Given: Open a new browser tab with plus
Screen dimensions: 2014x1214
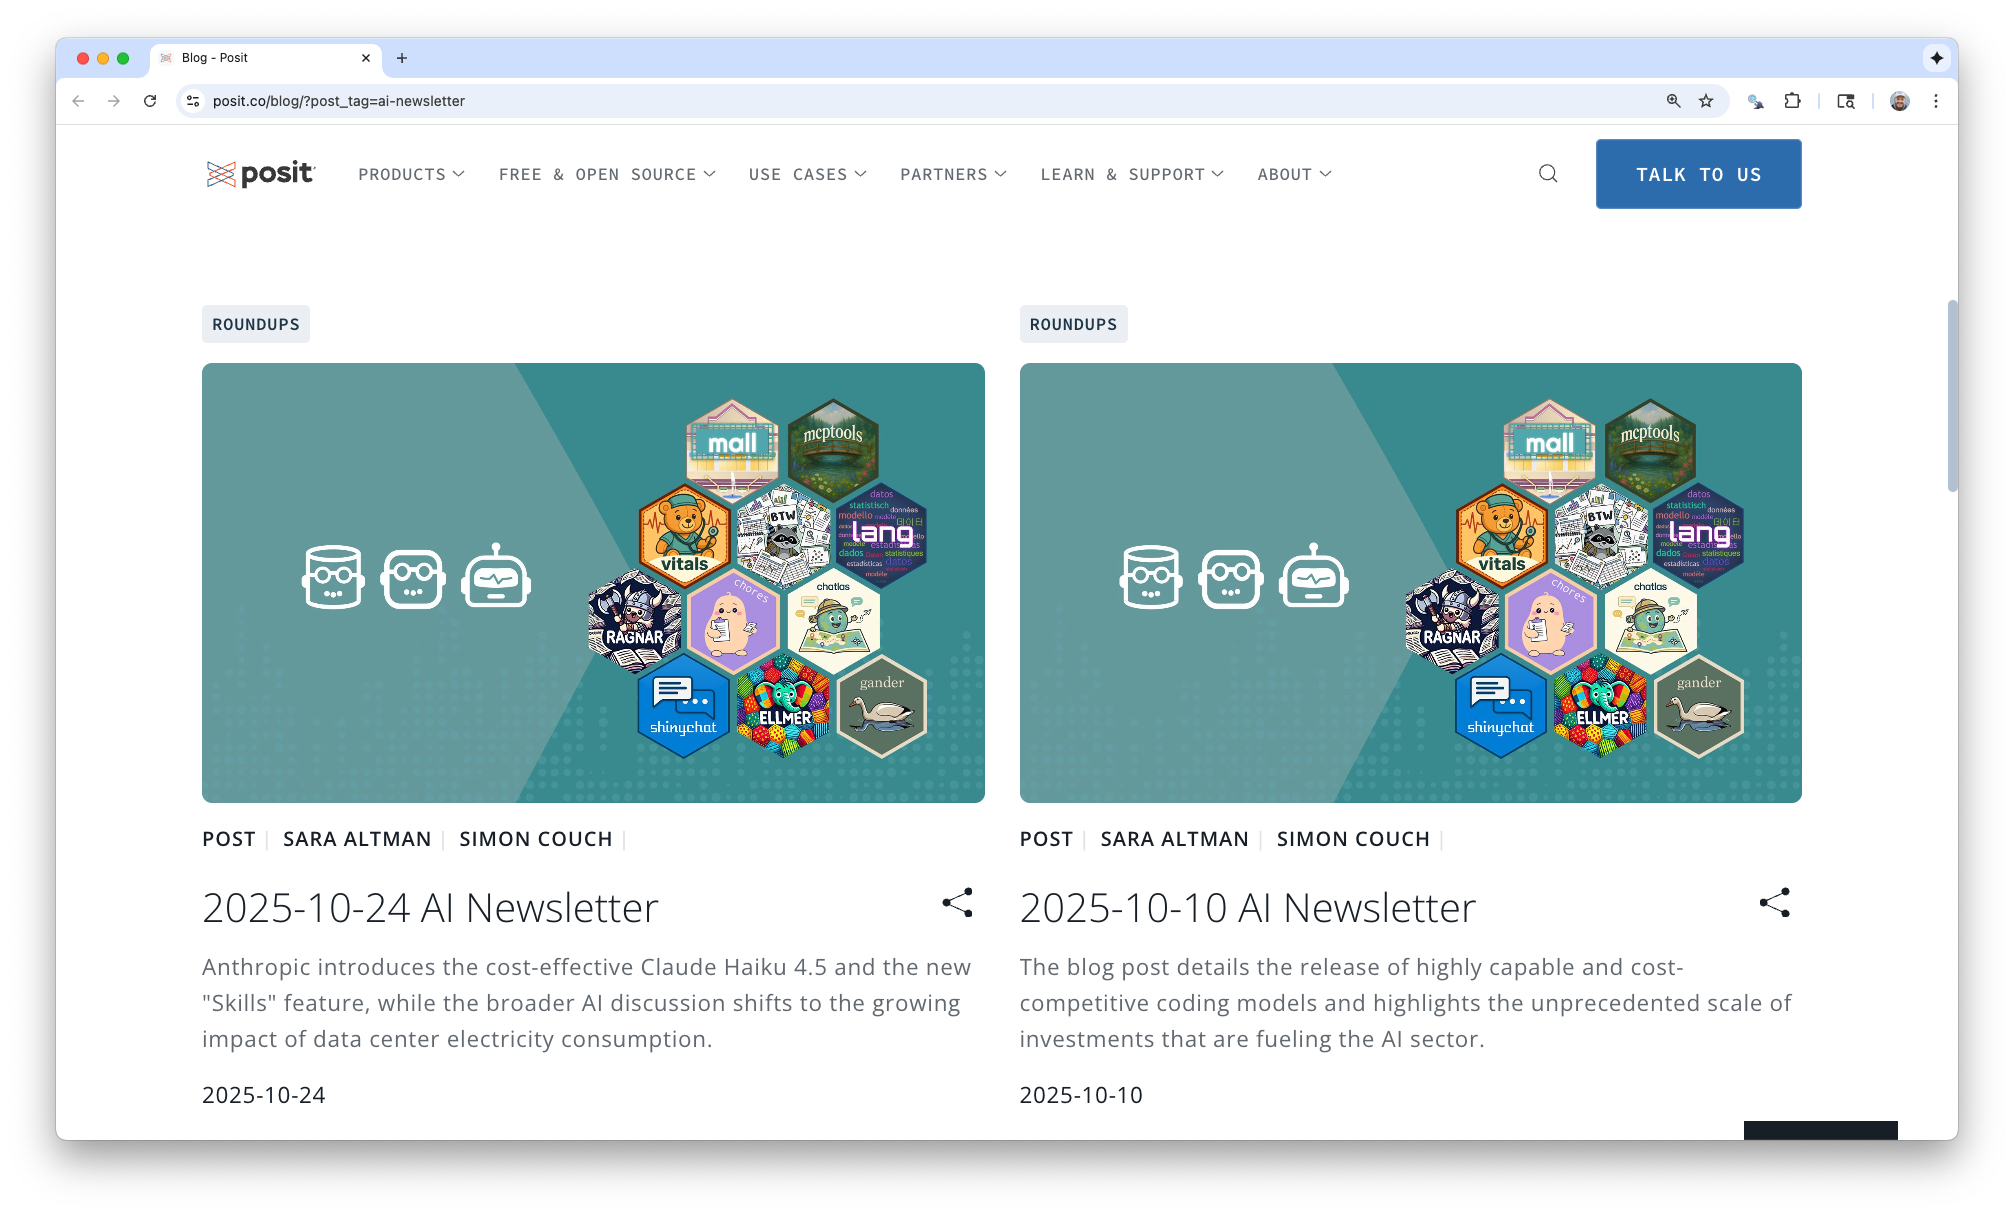Looking at the screenshot, I should tap(402, 58).
